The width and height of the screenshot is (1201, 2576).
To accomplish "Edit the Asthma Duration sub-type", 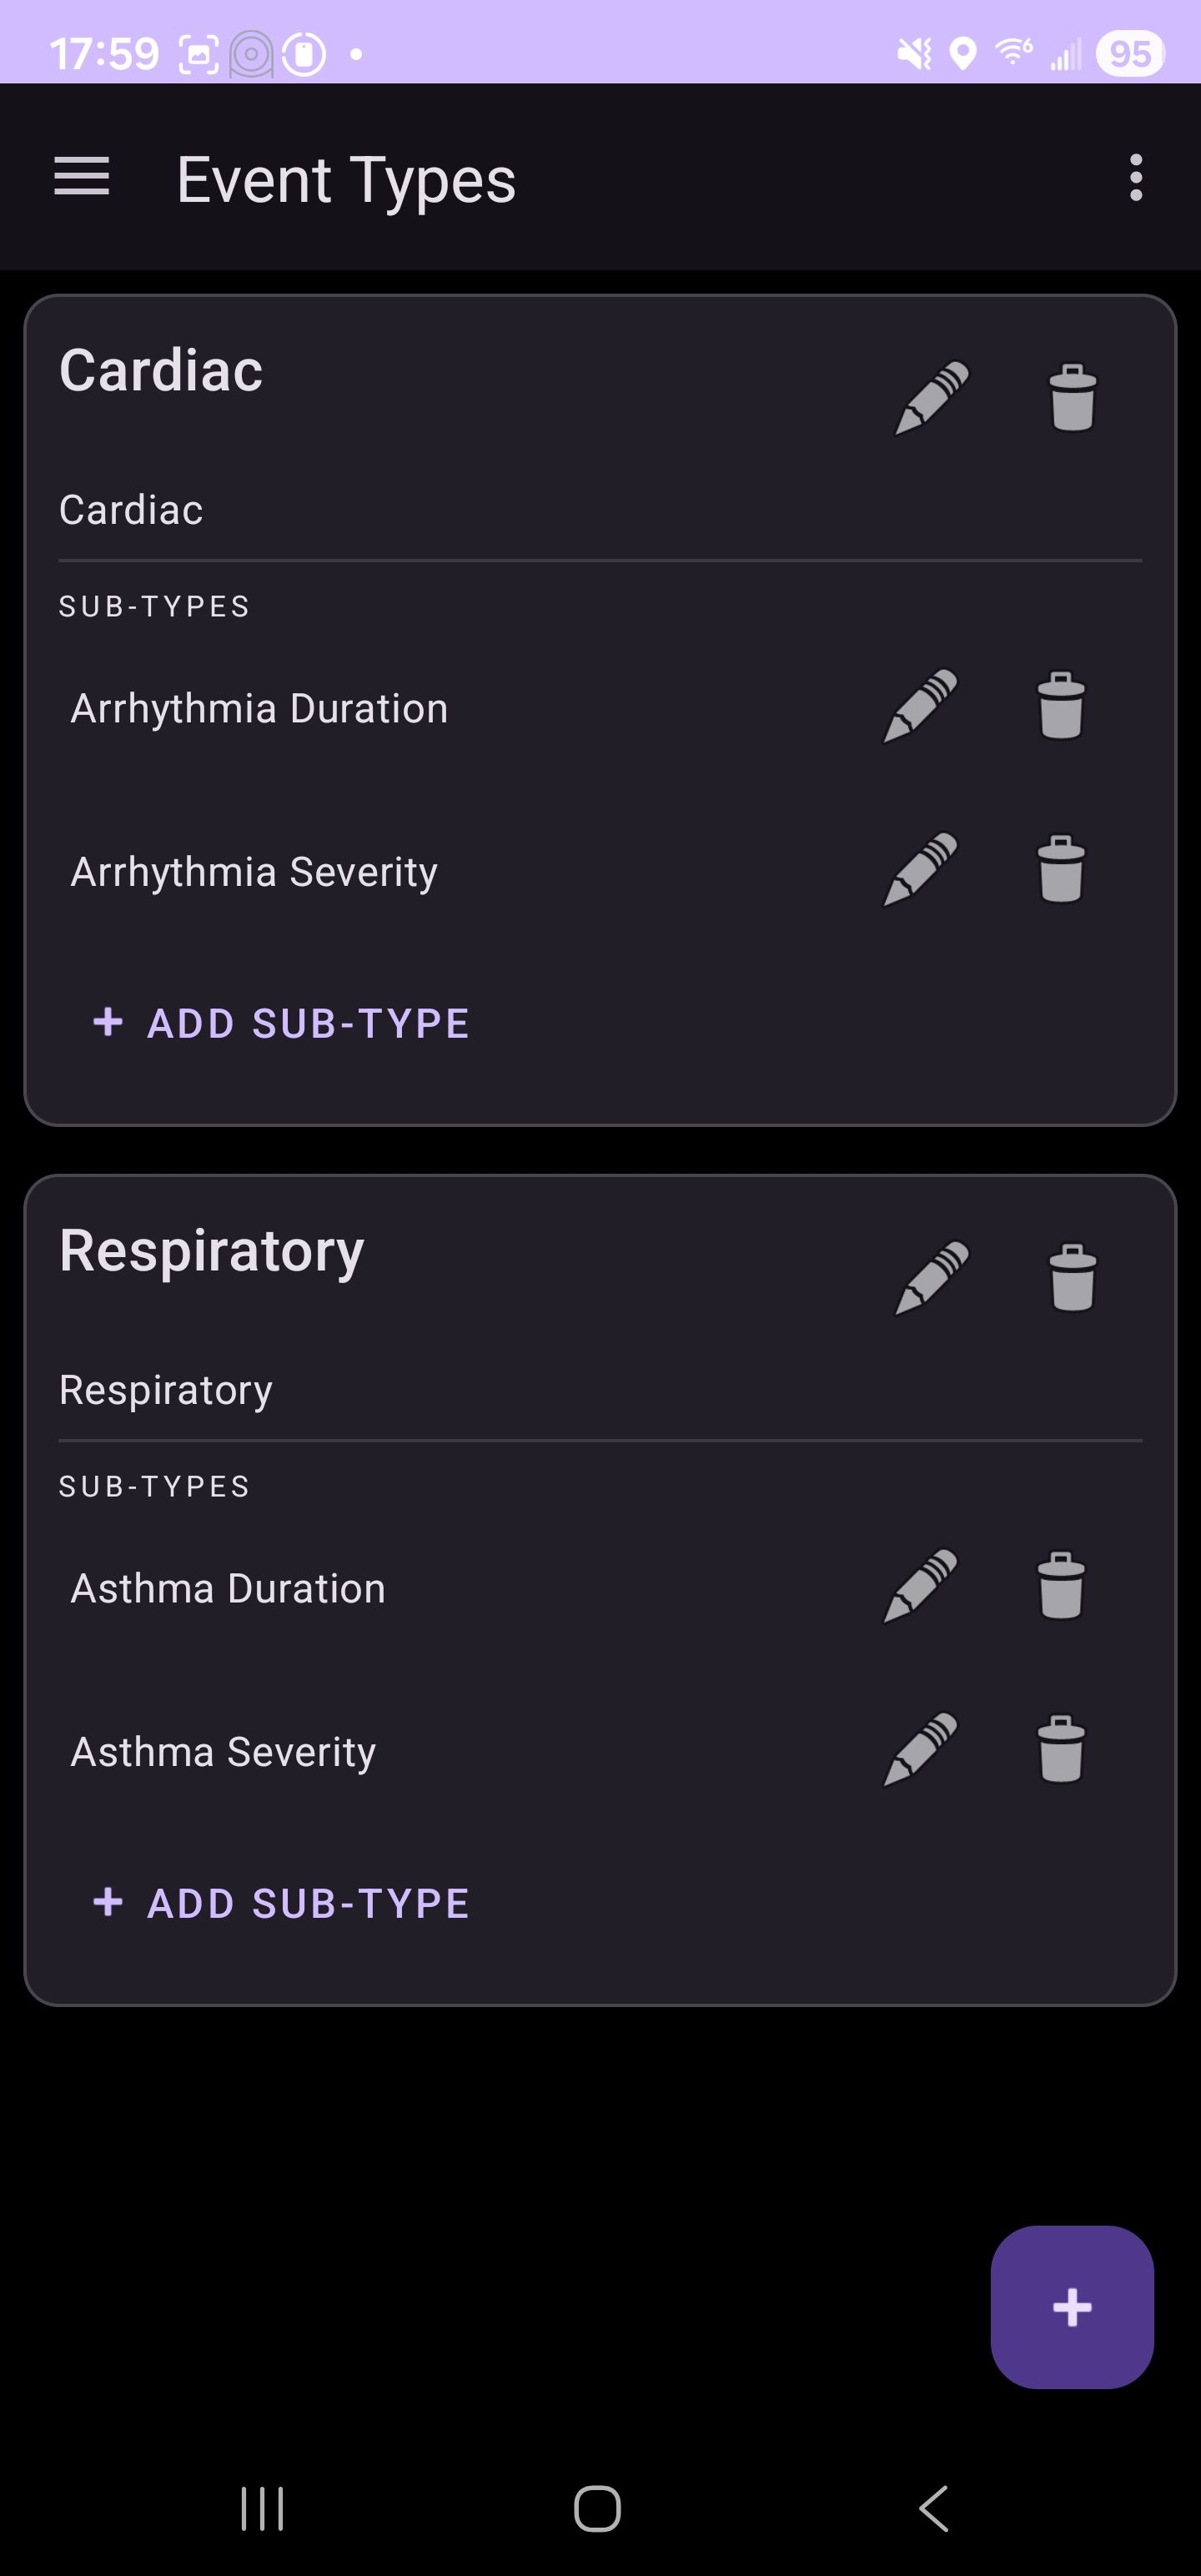I will point(920,1586).
